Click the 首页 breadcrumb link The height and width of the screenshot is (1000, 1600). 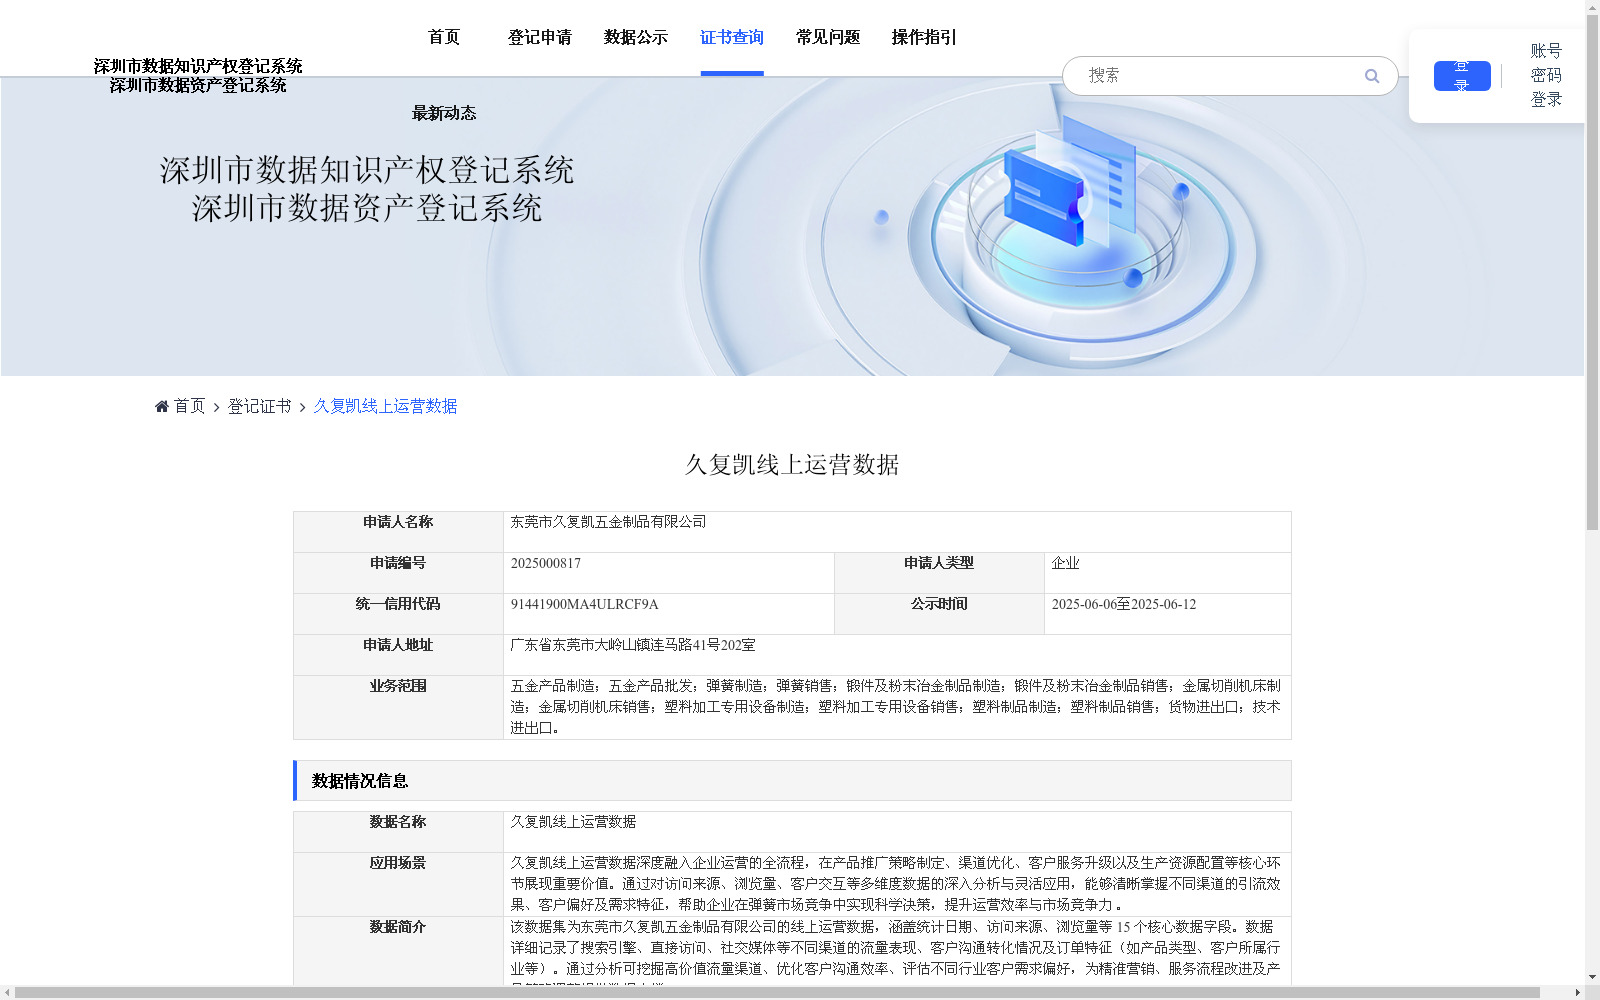pos(189,406)
